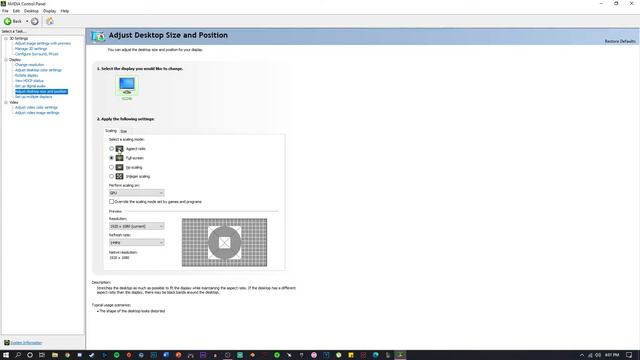Open Set up multiple displays task
640x360 pixels.
coord(33,97)
